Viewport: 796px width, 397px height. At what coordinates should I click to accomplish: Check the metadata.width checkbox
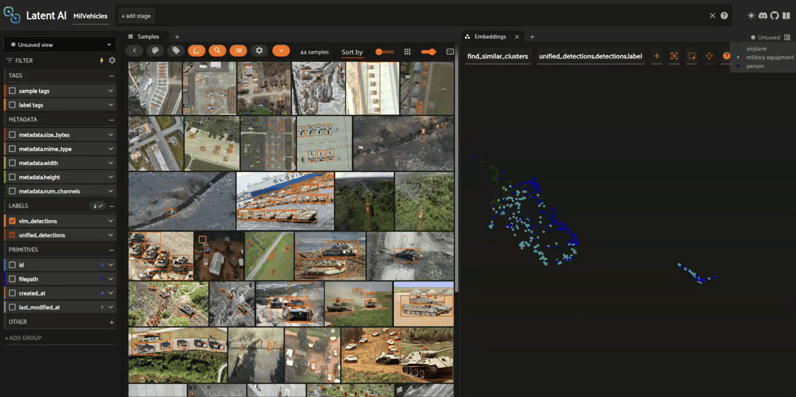coord(13,163)
